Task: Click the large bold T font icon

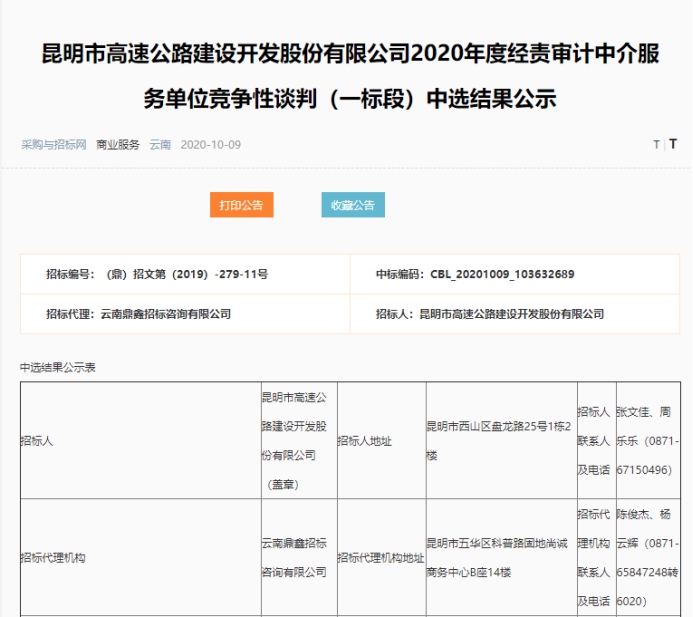Action: (x=673, y=144)
